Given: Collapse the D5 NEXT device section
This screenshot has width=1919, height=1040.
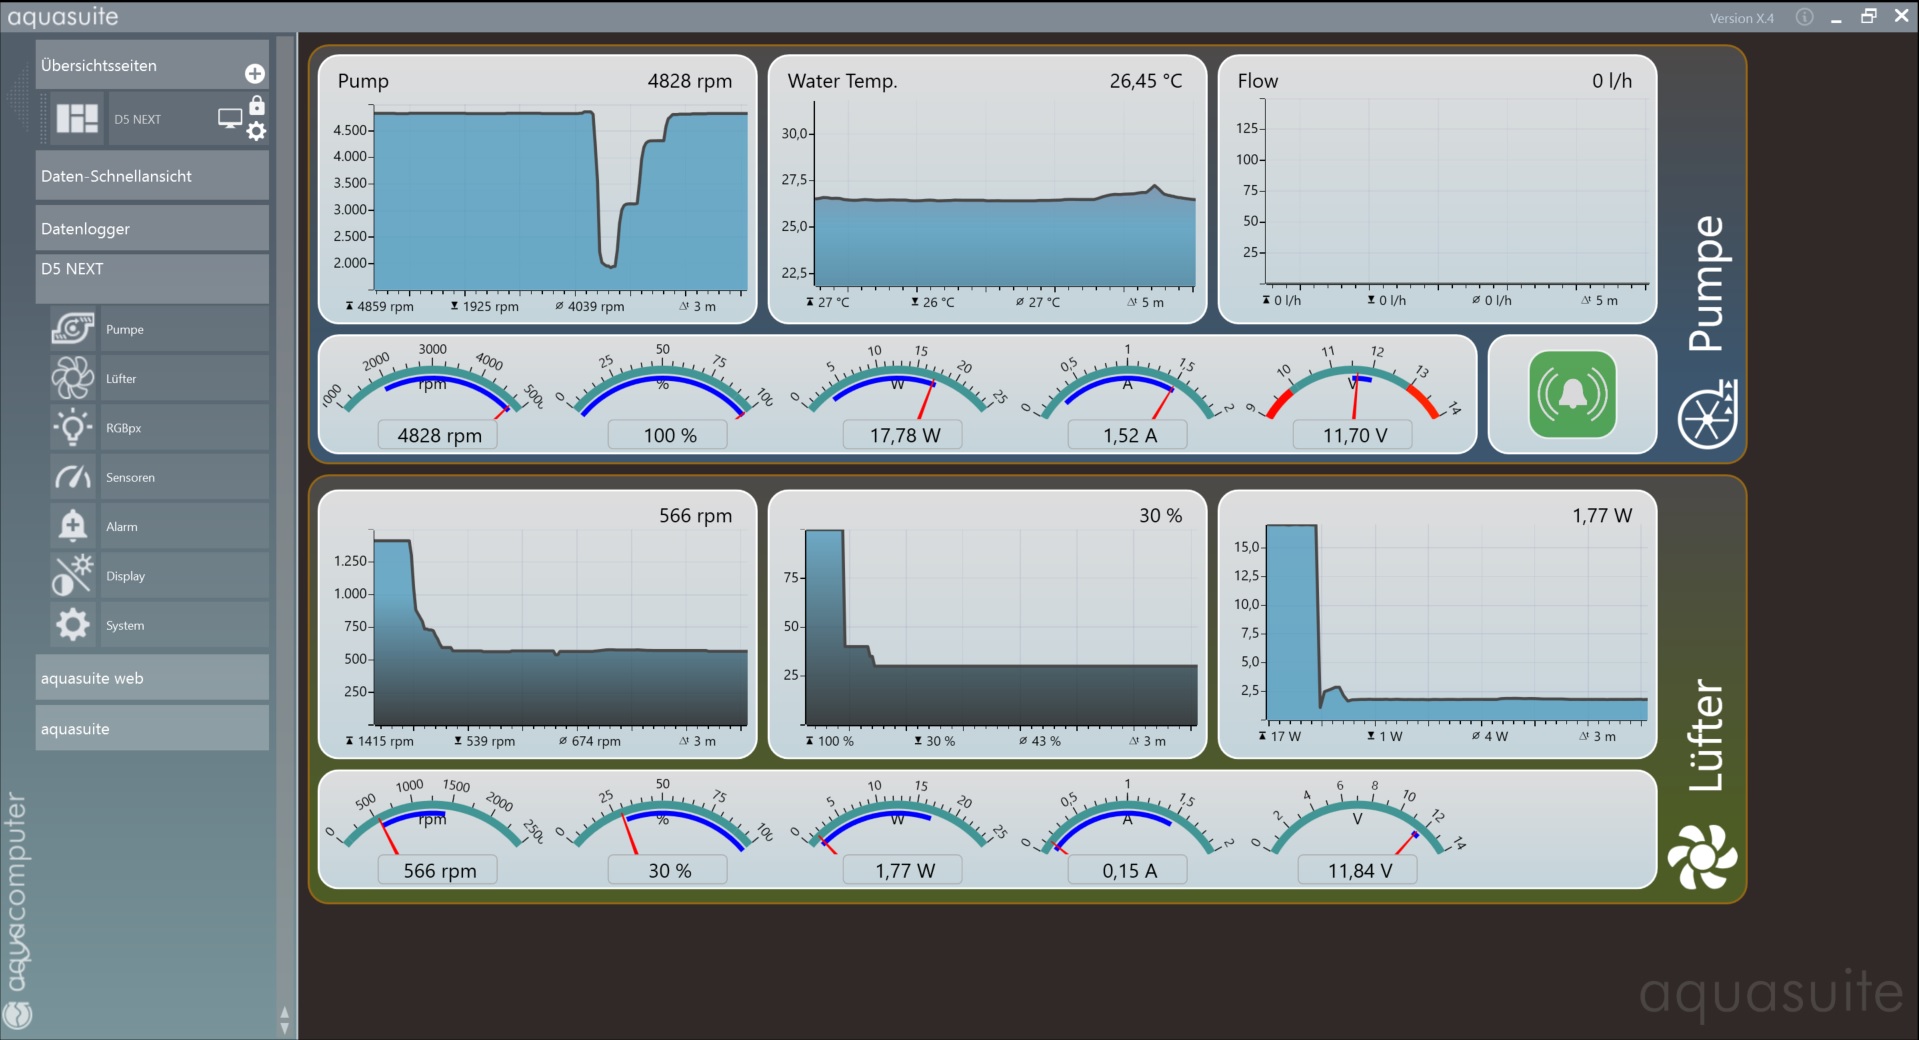Looking at the screenshot, I should (x=152, y=269).
